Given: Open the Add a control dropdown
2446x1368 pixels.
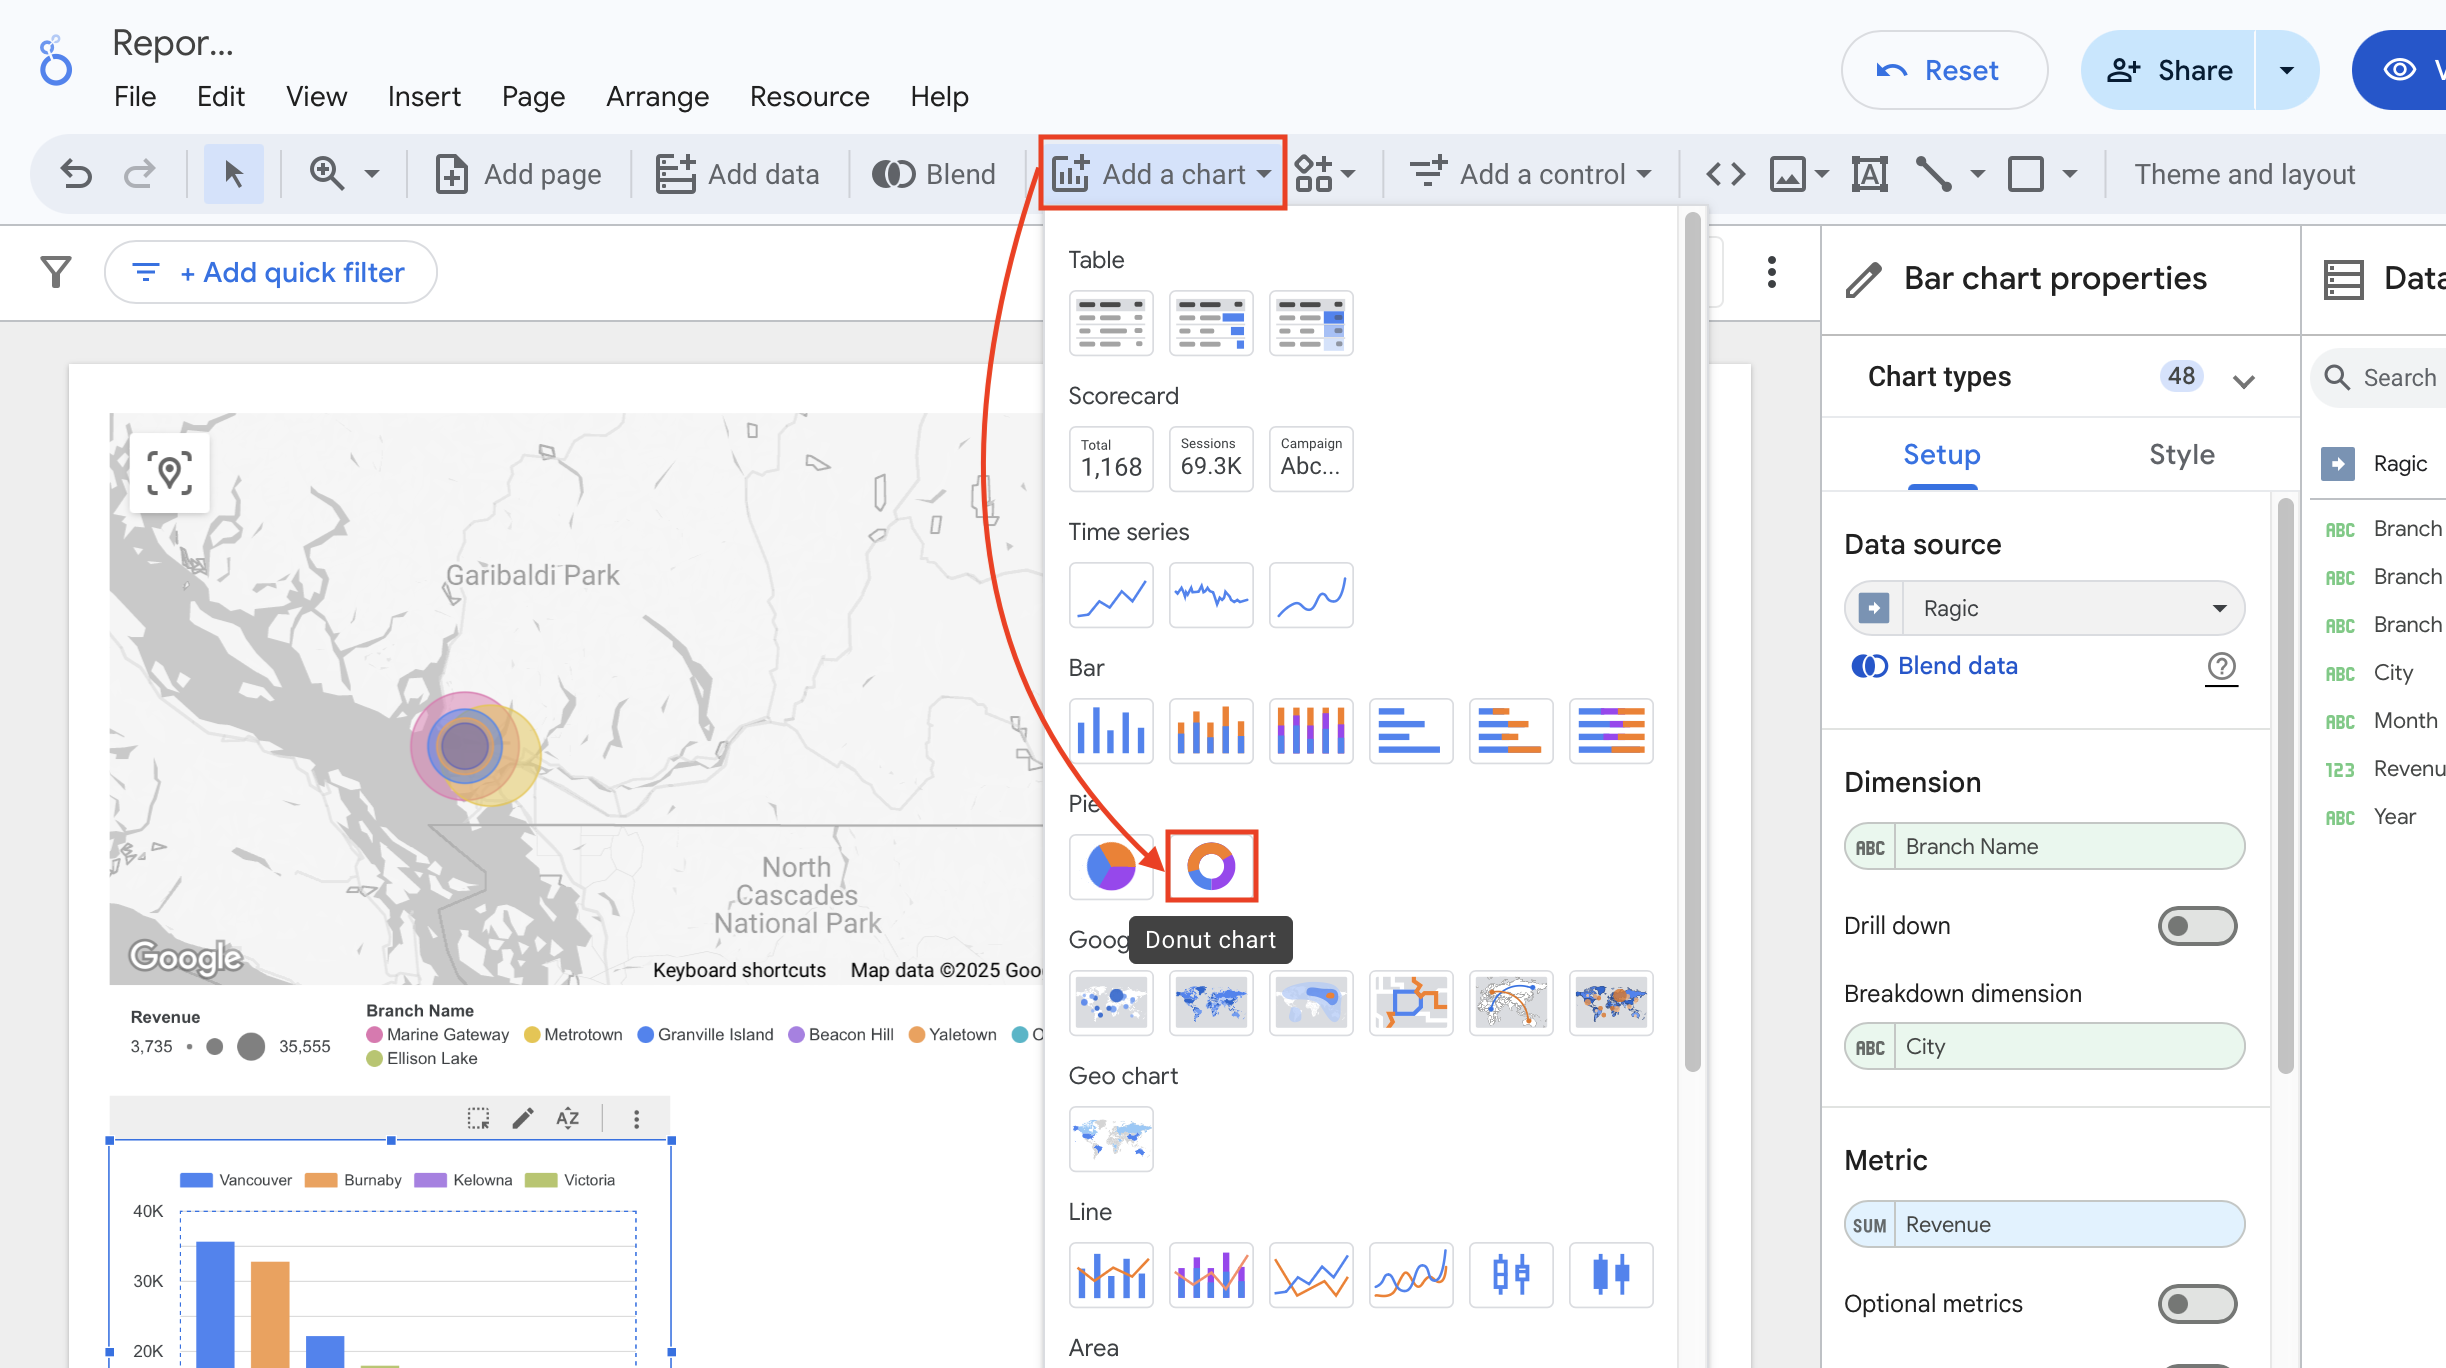Looking at the screenshot, I should 1530,174.
